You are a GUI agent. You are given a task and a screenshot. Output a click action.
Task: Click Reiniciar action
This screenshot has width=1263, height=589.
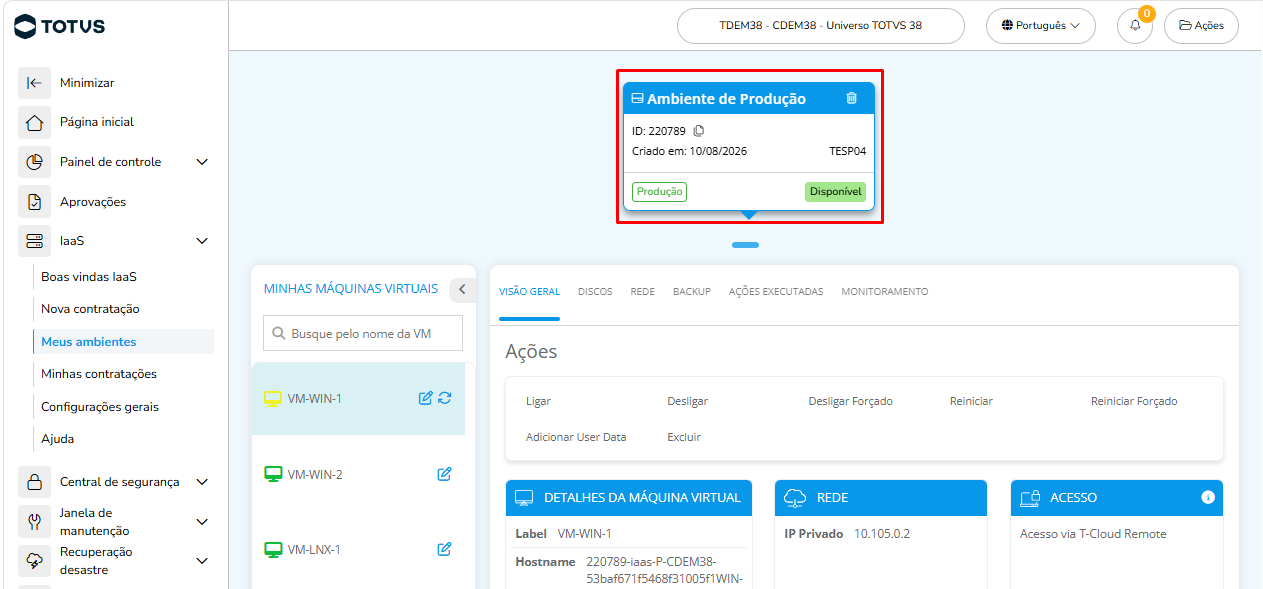pos(971,401)
